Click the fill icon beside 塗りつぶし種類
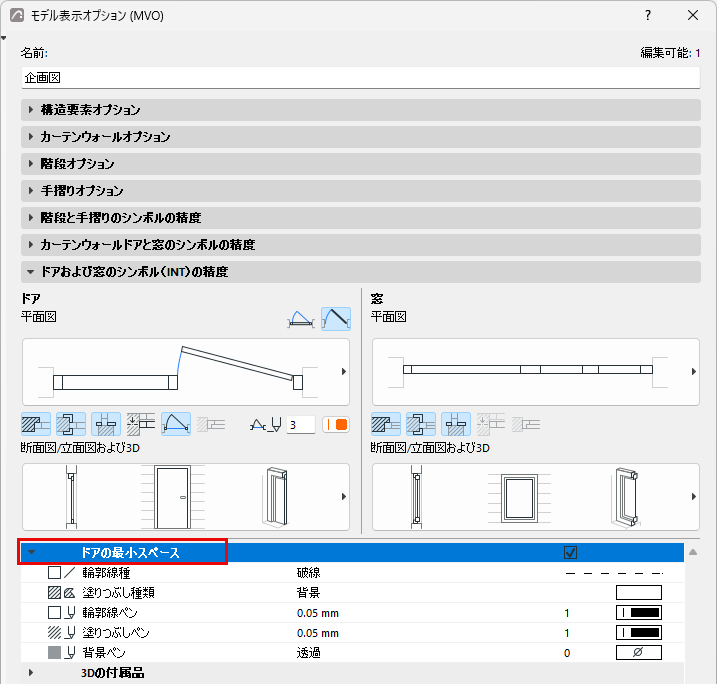This screenshot has height=684, width=717. pyautogui.click(x=70, y=593)
